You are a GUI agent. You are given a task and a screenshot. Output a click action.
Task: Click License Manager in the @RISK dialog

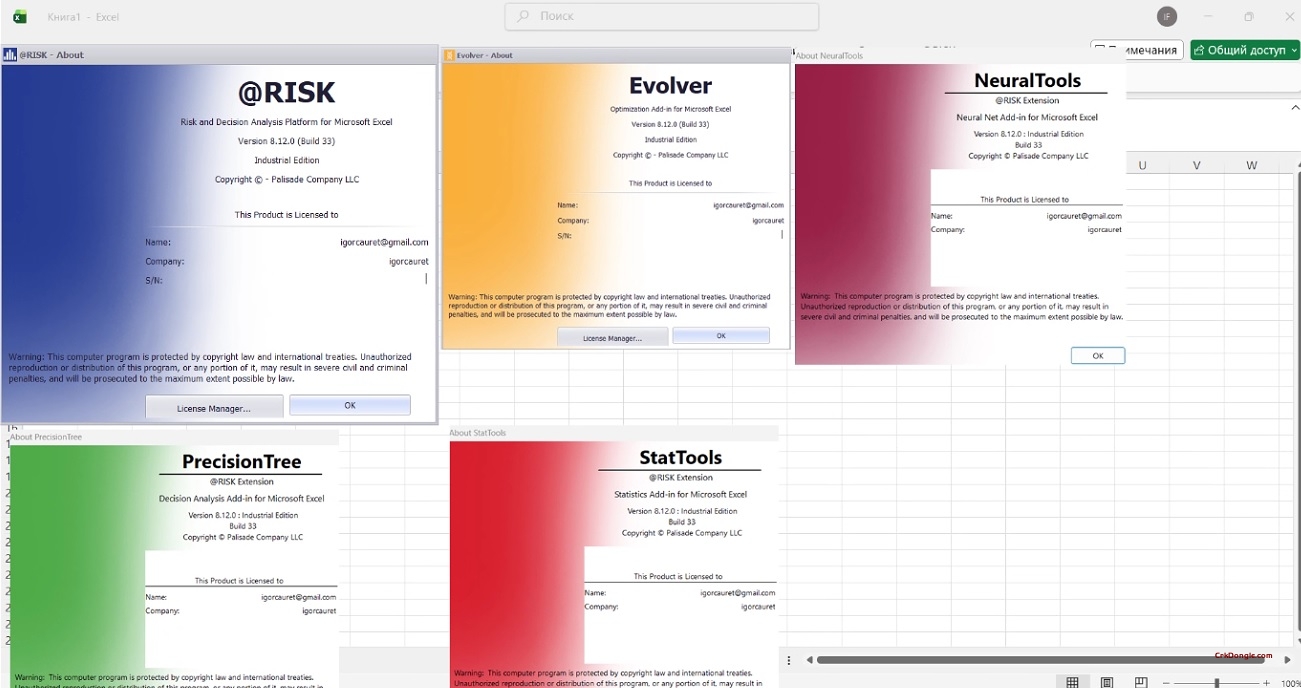click(x=214, y=407)
